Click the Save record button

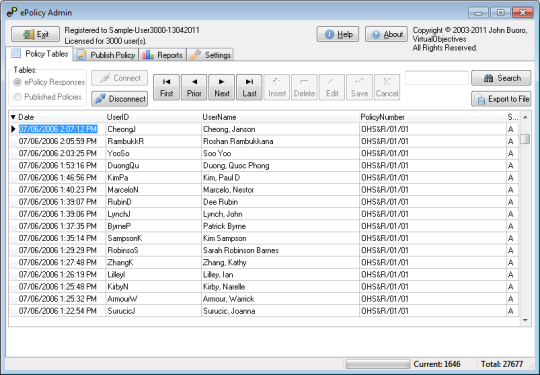click(x=359, y=87)
